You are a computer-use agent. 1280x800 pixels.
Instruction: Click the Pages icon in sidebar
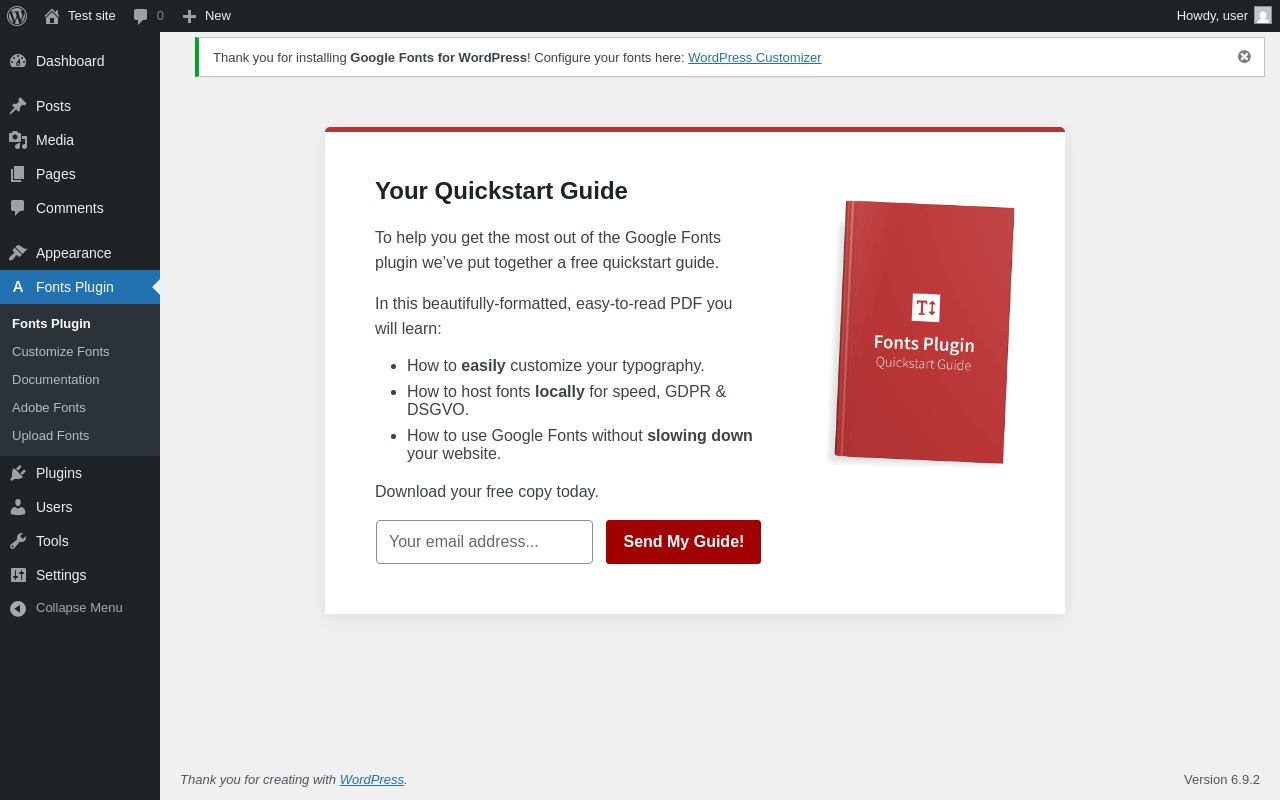18,174
